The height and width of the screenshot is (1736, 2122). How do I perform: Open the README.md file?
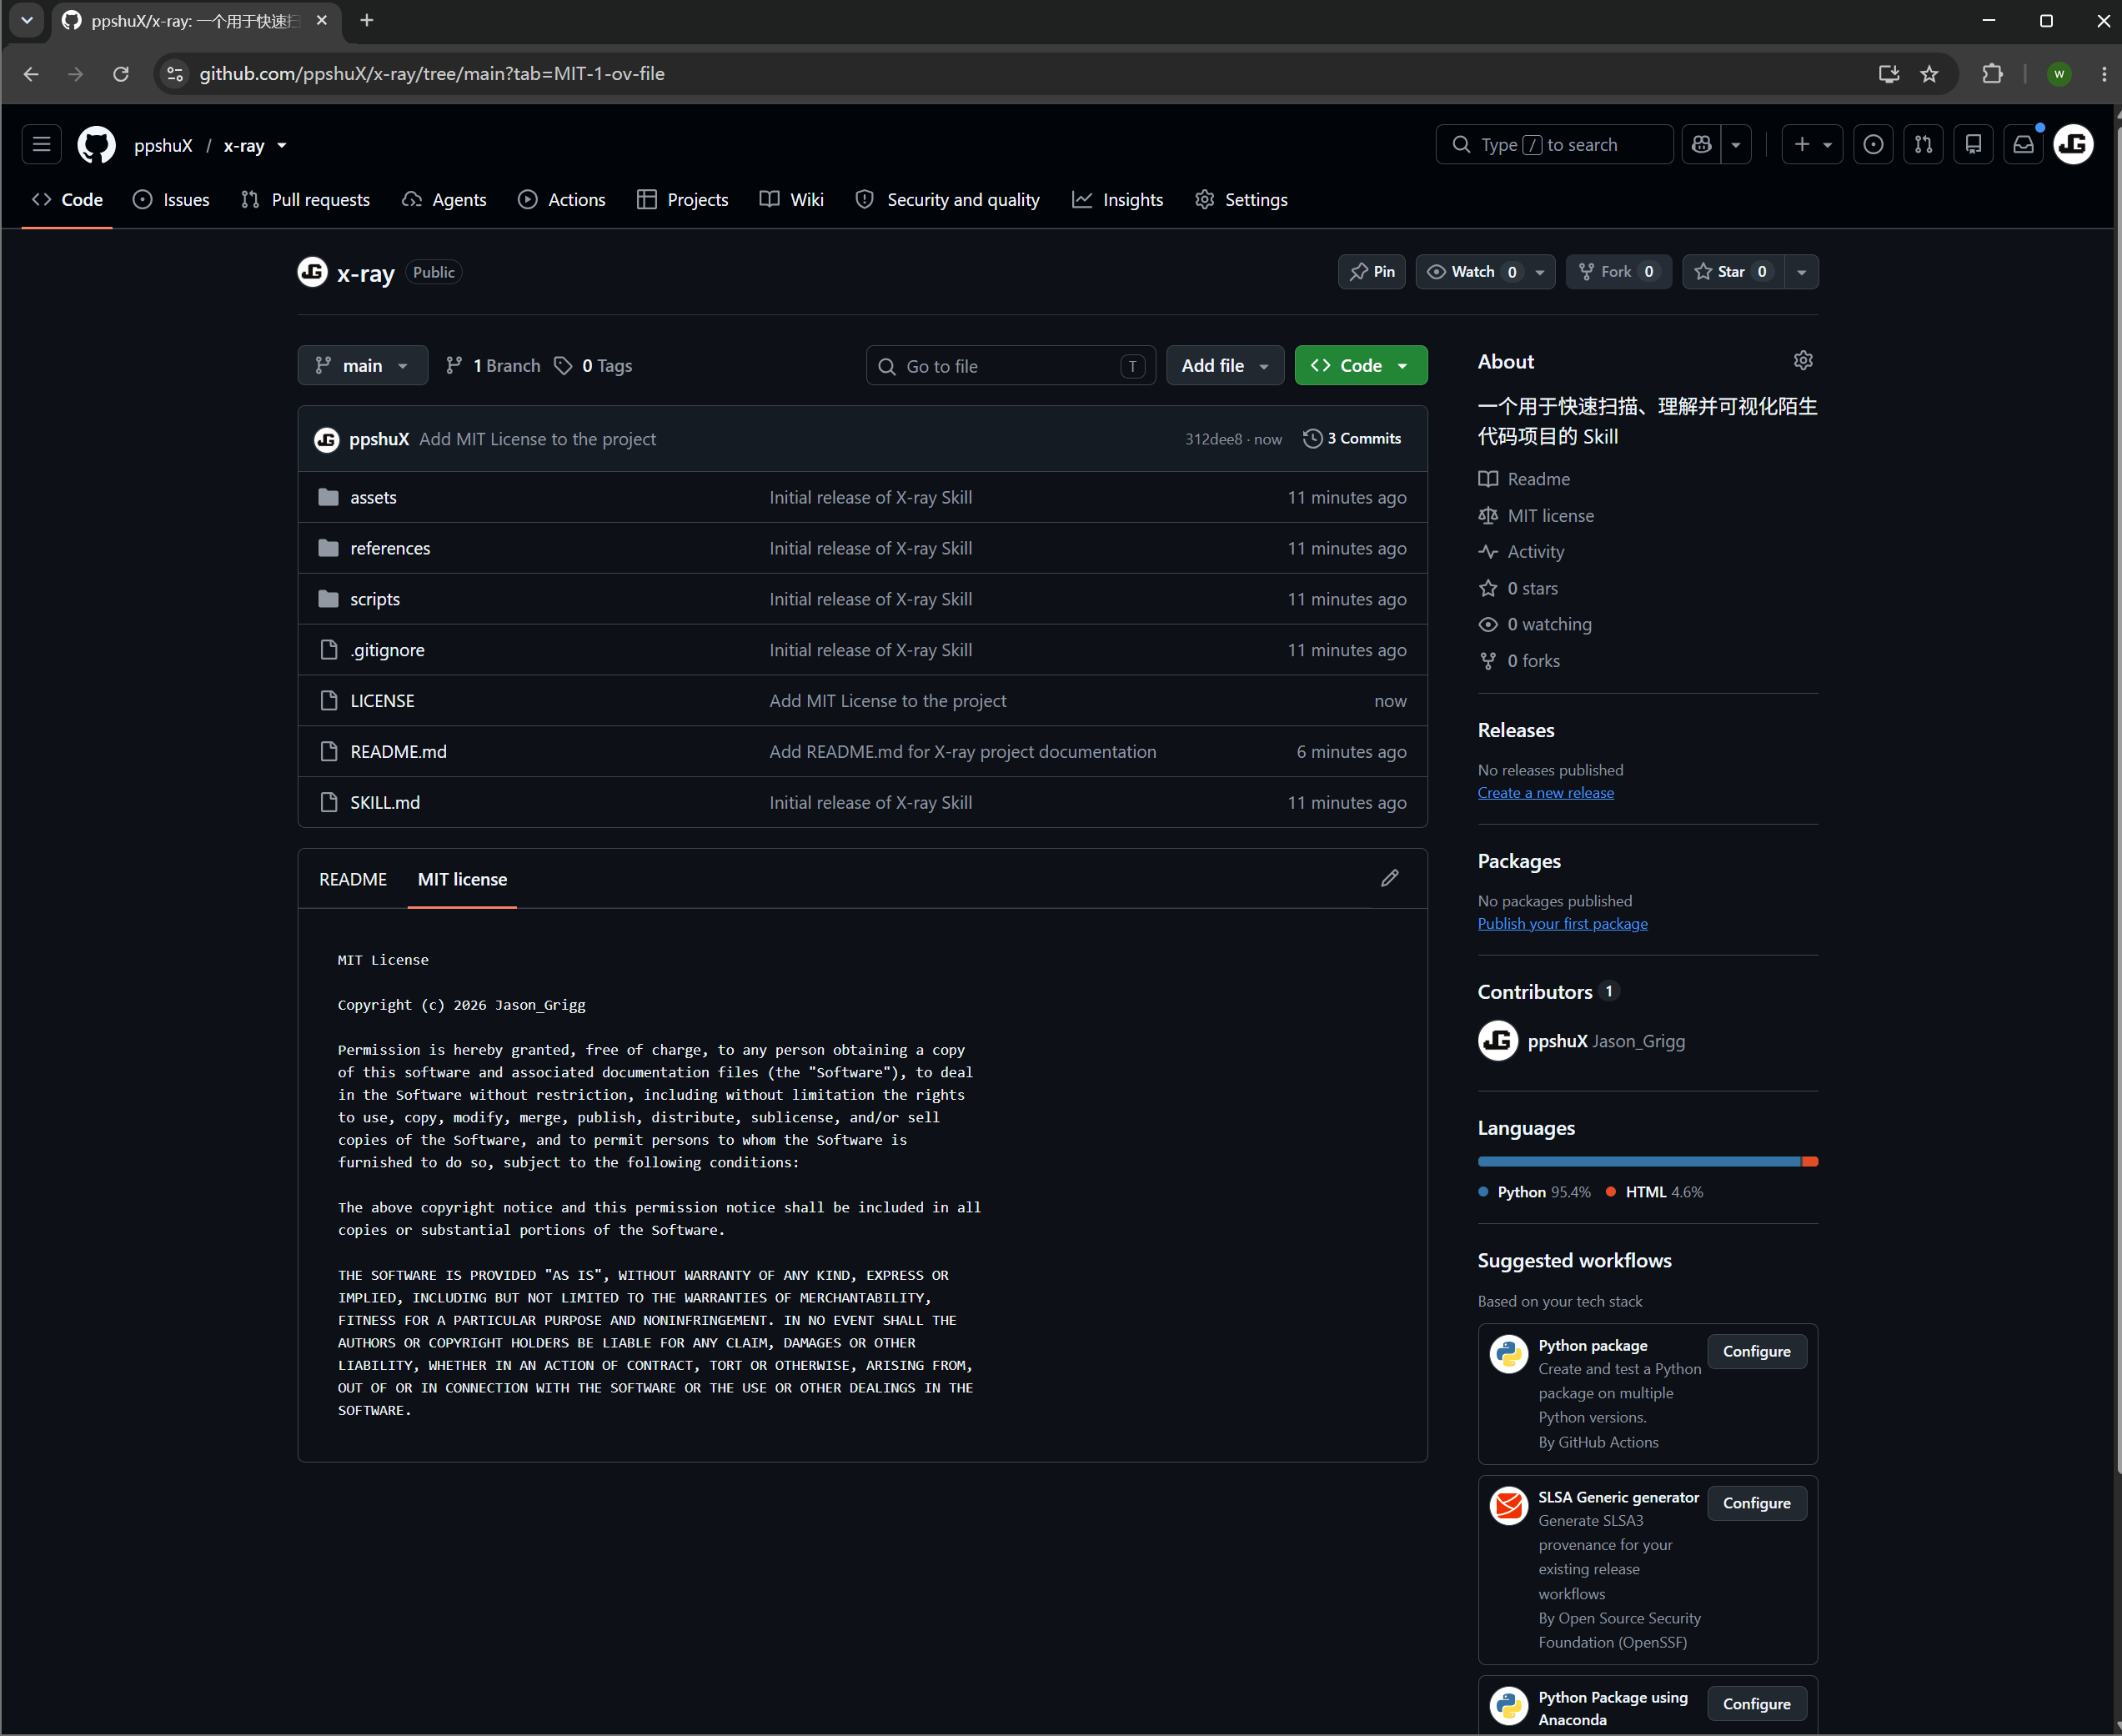pos(398,753)
